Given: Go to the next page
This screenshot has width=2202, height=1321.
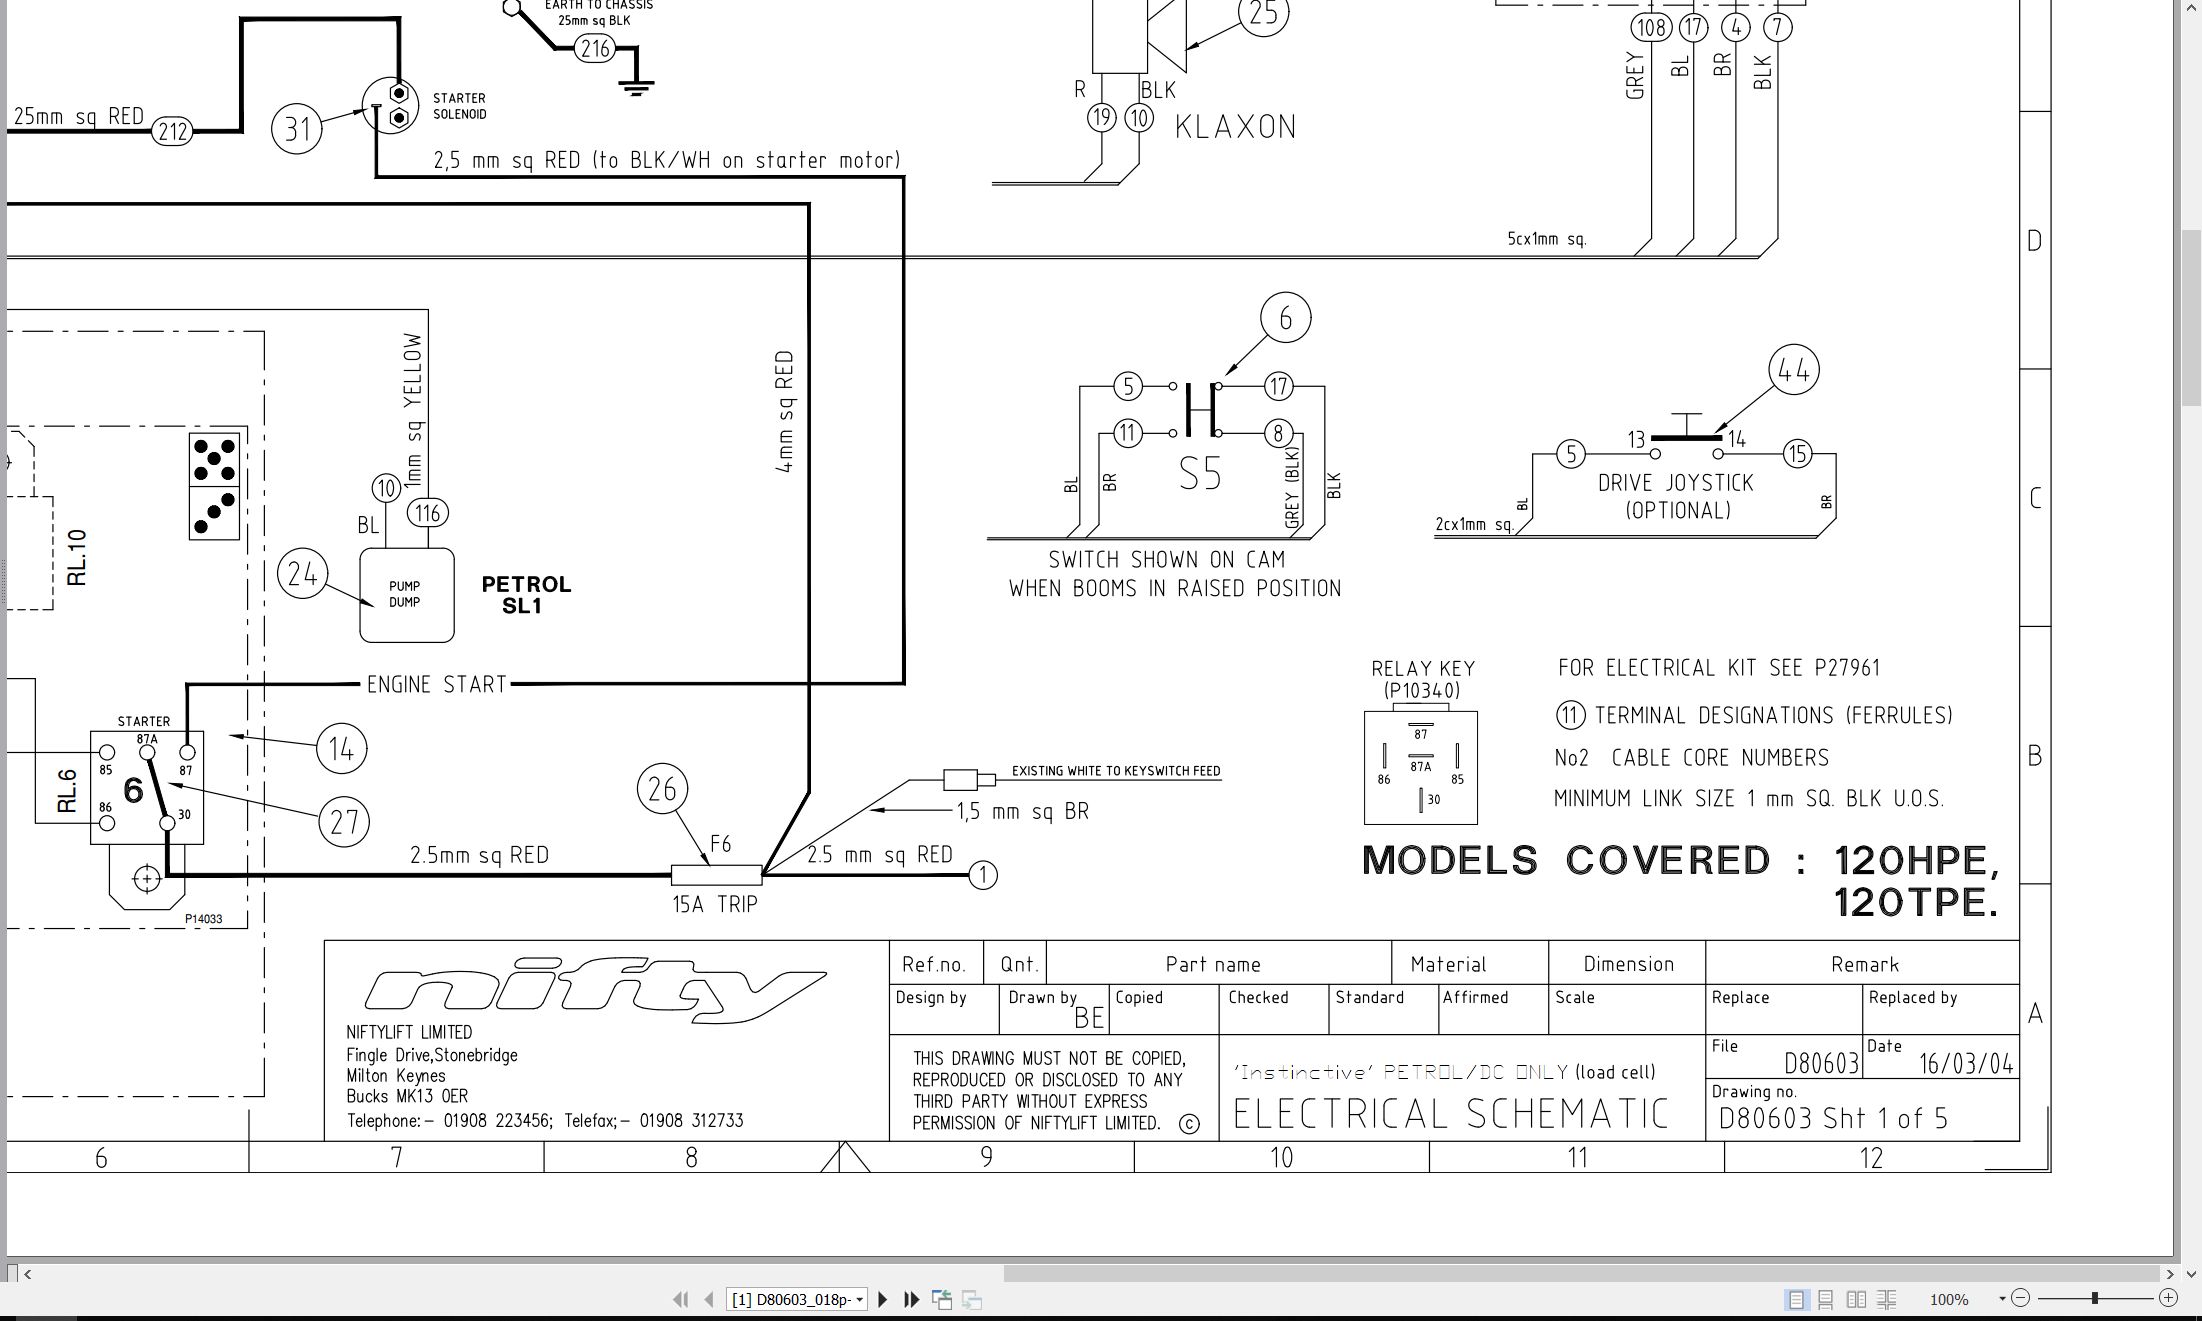Looking at the screenshot, I should click(x=882, y=1299).
